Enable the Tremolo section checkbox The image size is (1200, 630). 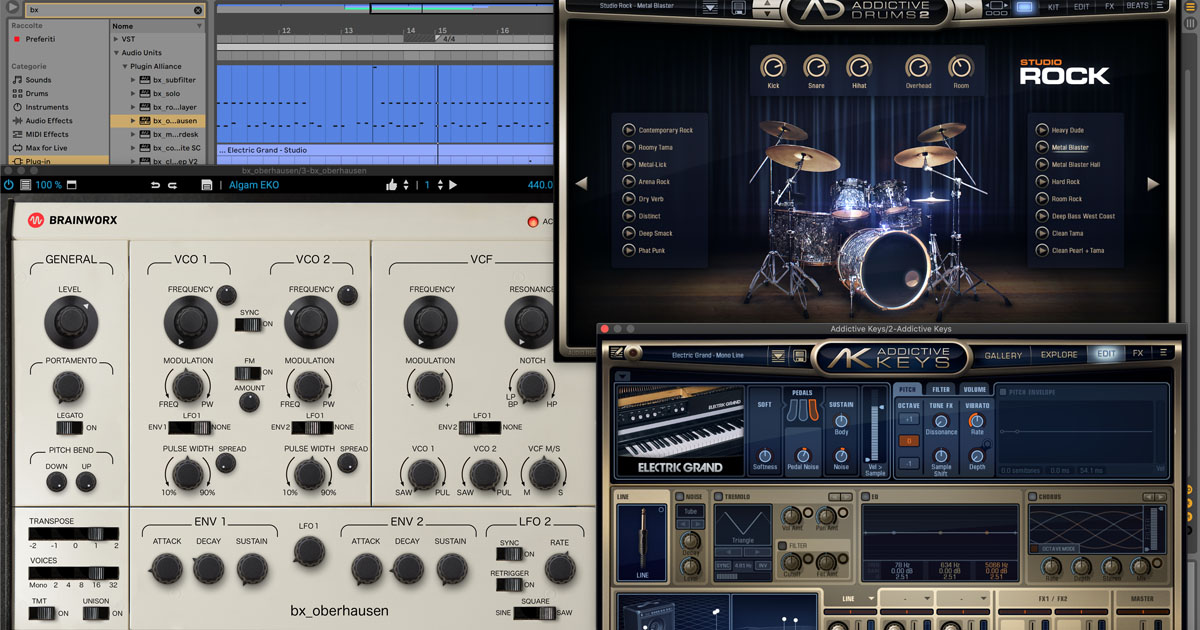click(x=718, y=497)
